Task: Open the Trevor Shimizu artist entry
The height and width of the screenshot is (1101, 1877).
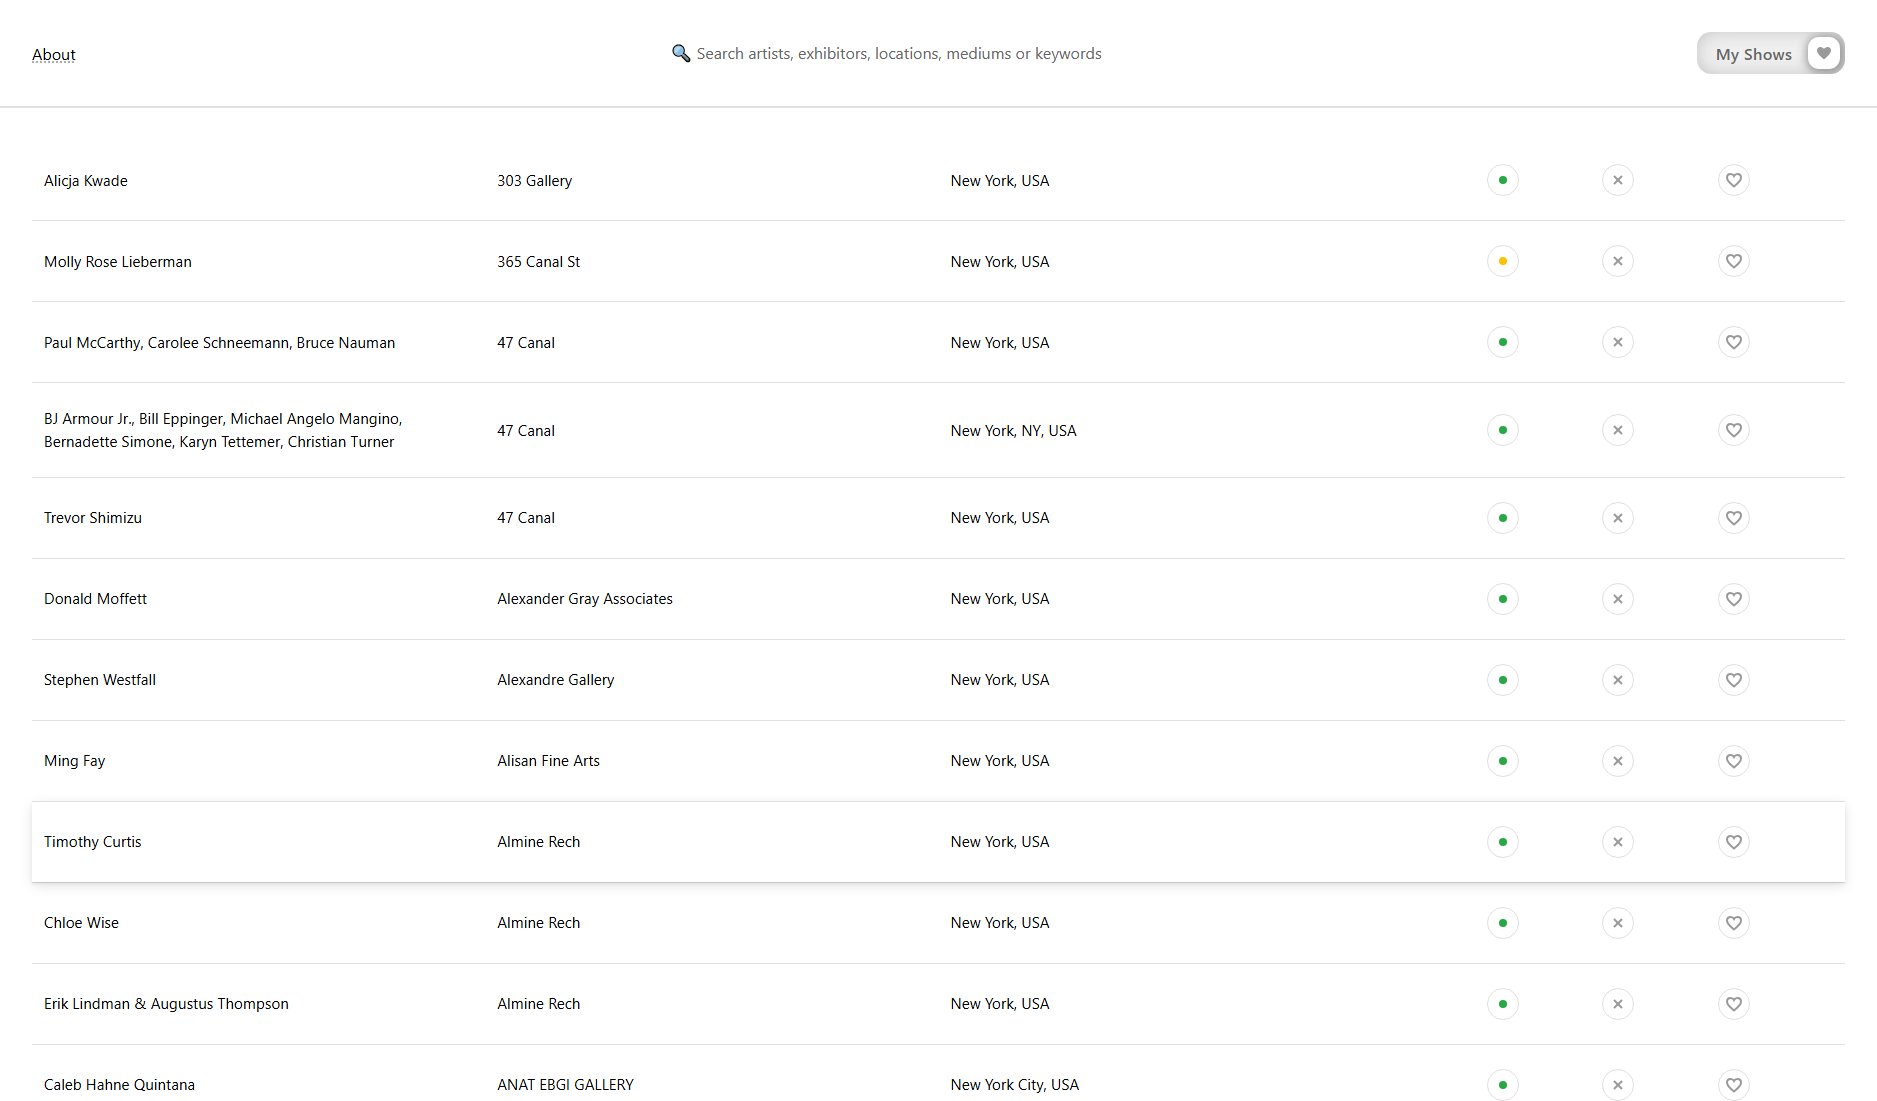Action: pos(93,518)
